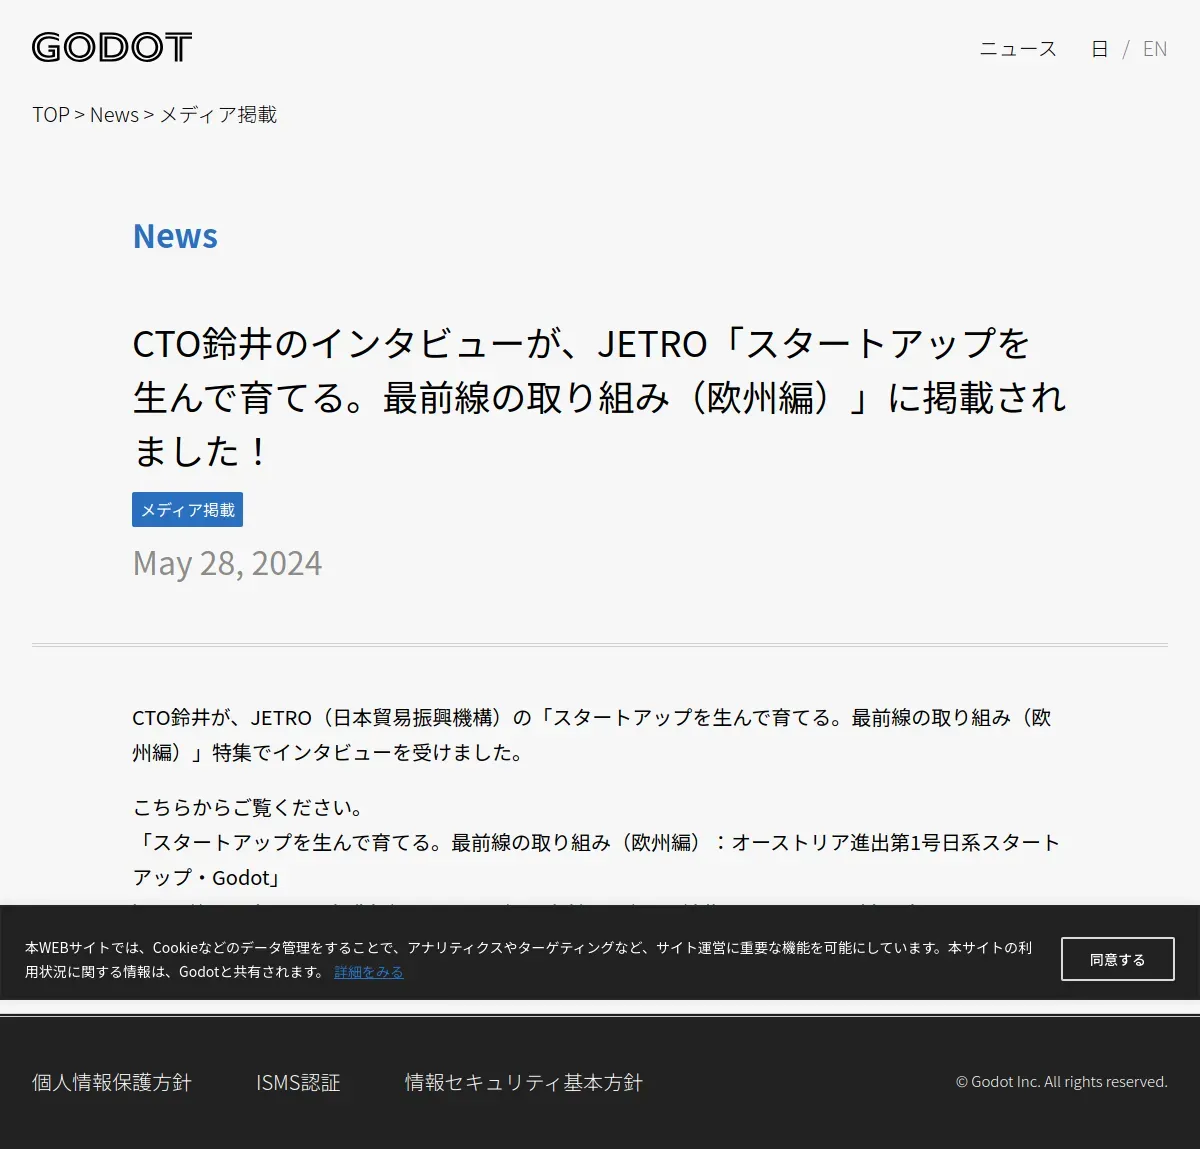1200x1149 pixels.
Task: Open 情報セキュリティ基本方針 footer link
Action: [x=524, y=1082]
